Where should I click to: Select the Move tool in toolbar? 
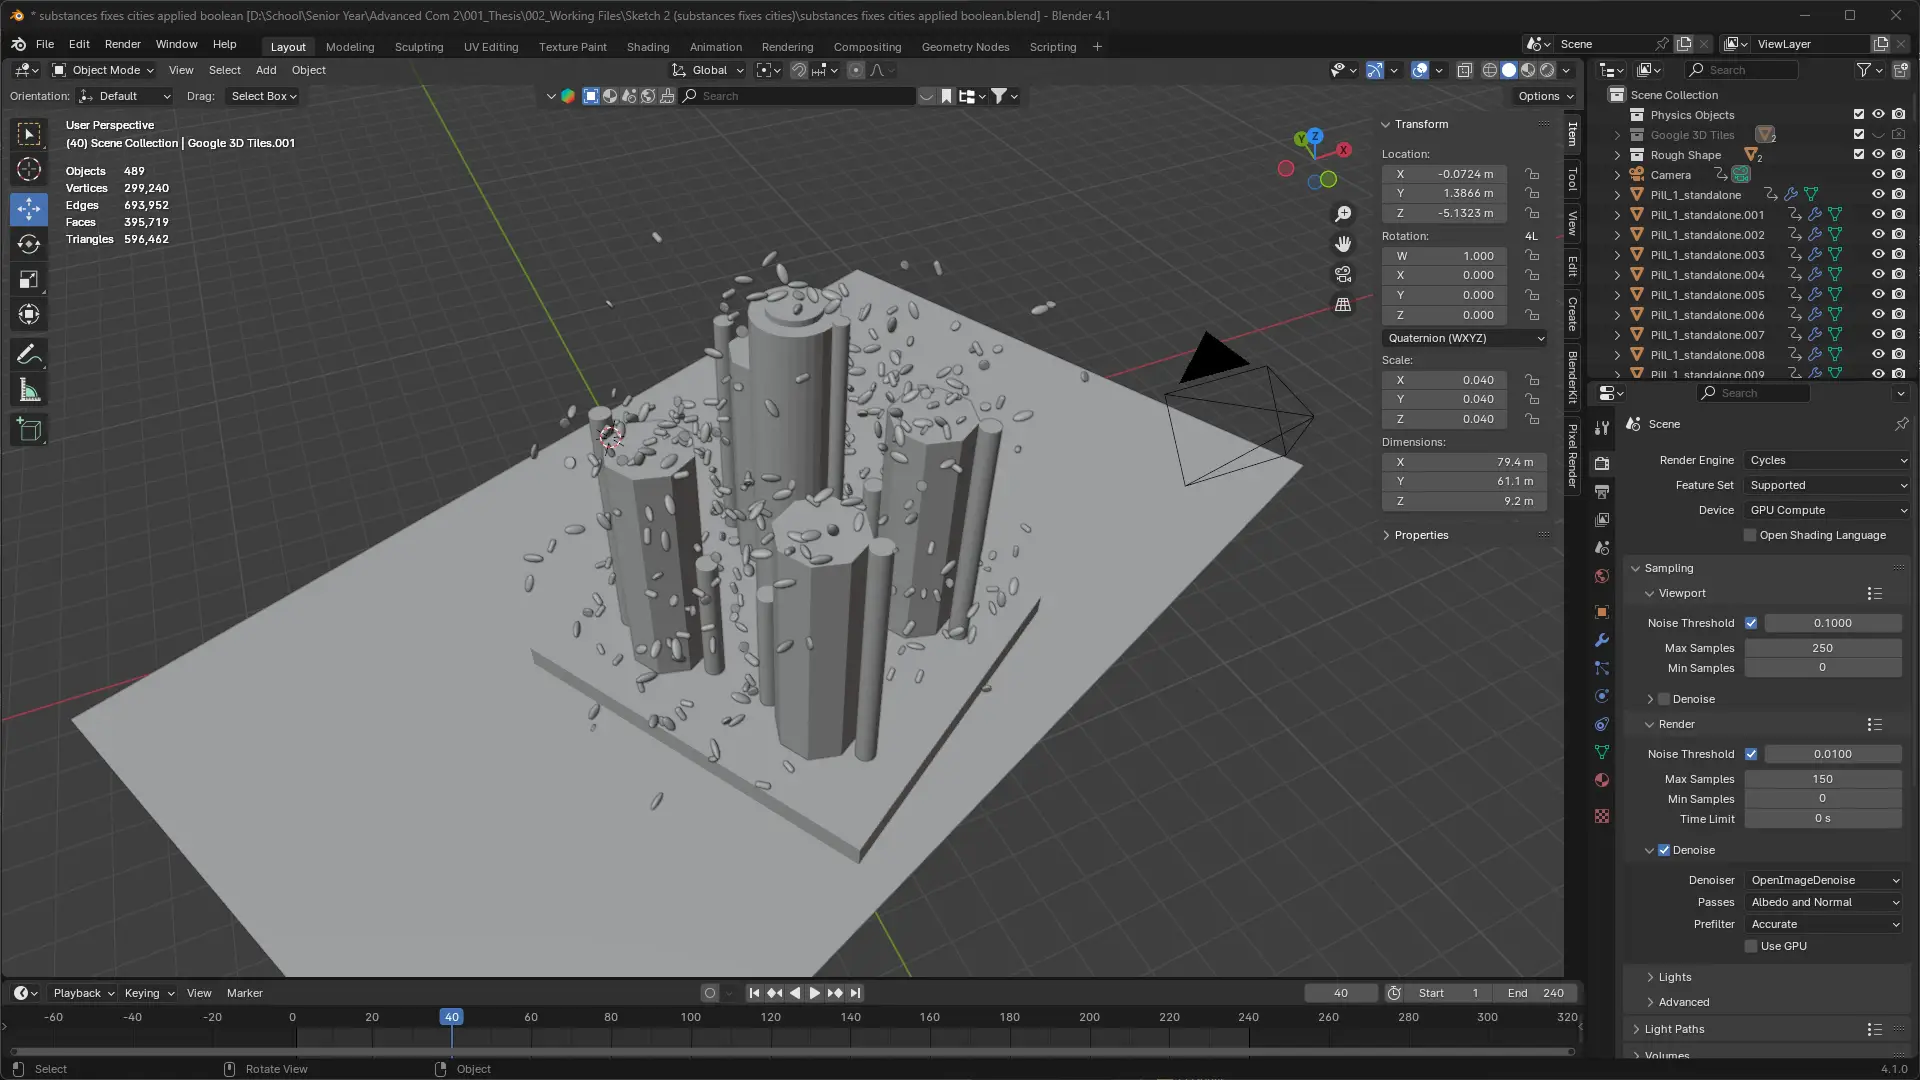pyautogui.click(x=29, y=209)
